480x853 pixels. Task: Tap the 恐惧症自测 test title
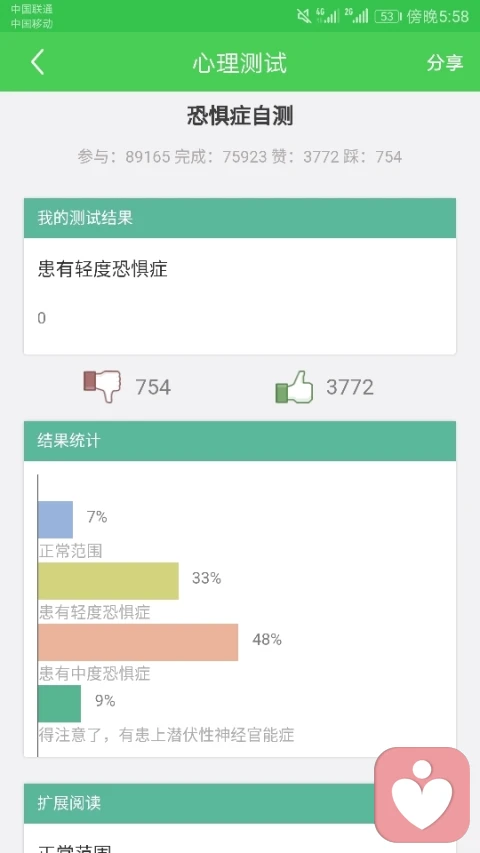[240, 116]
